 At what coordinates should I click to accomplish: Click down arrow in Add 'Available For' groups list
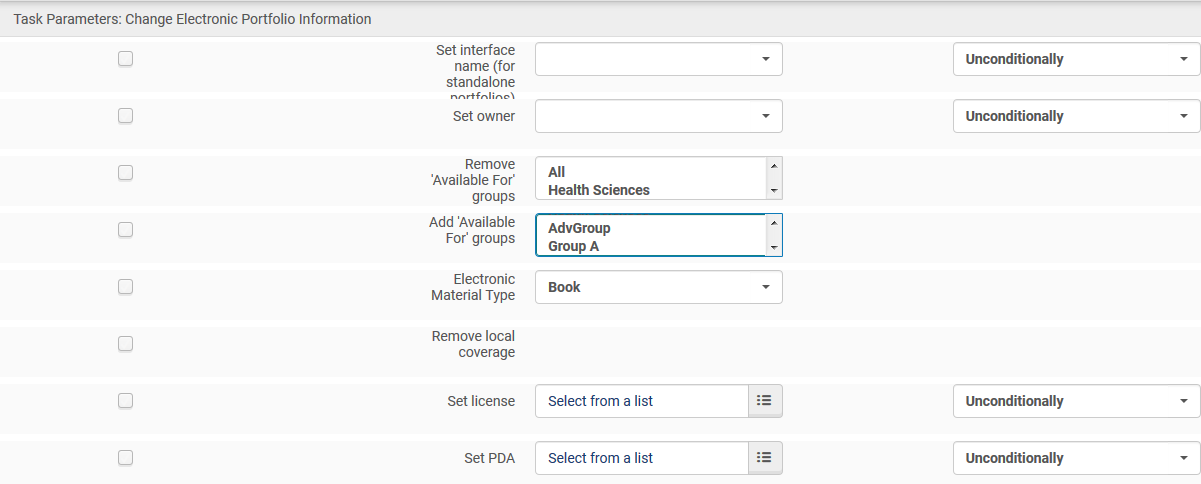774,247
